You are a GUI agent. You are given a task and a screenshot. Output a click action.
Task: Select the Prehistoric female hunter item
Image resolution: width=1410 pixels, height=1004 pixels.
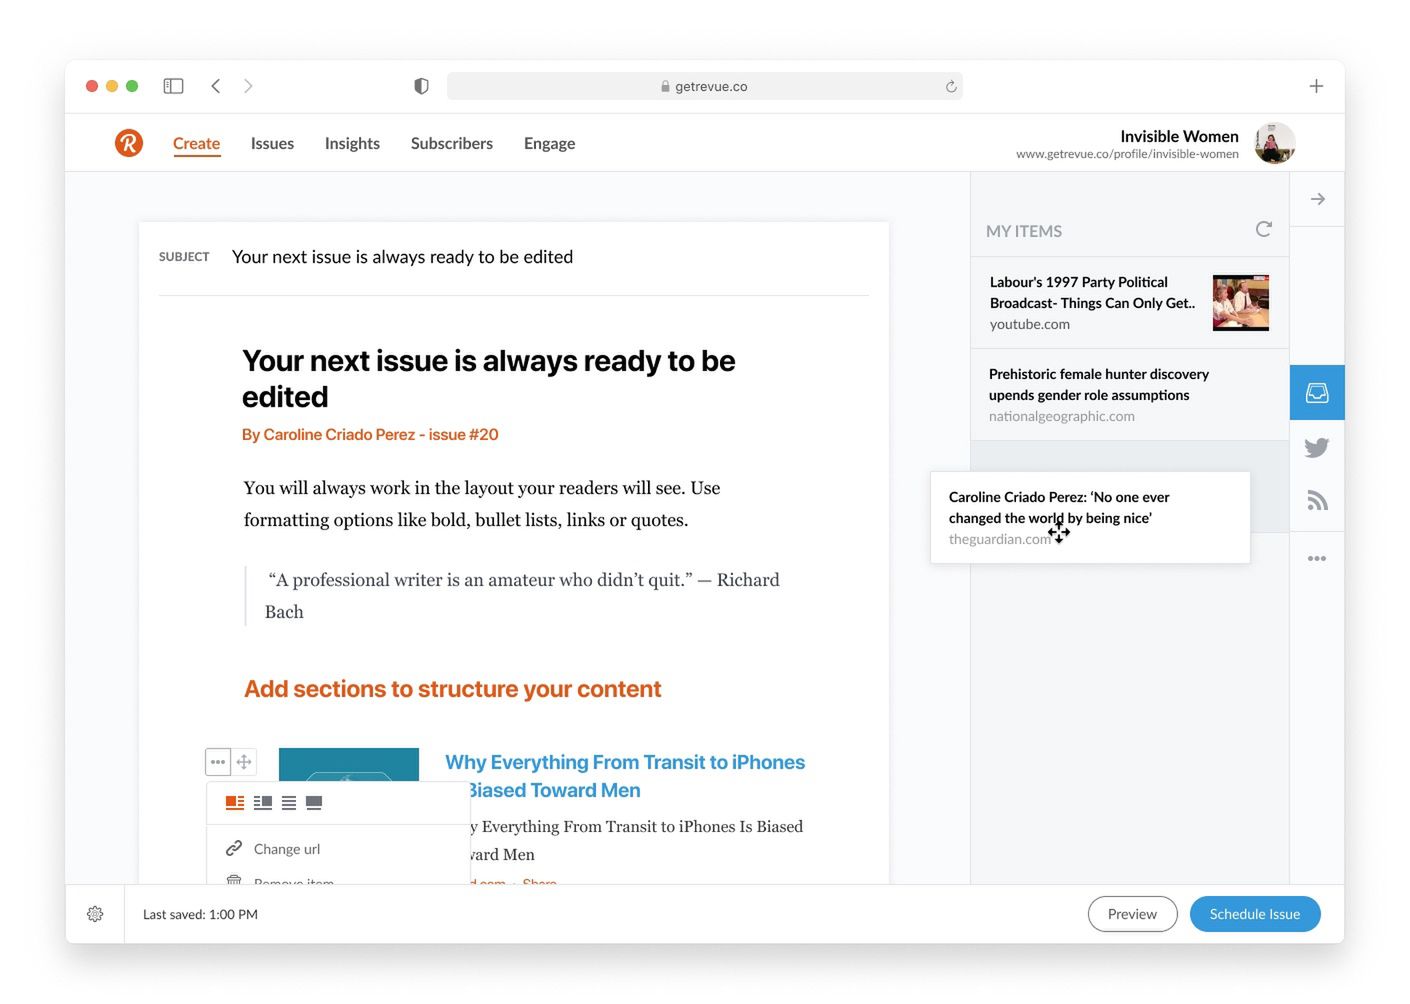coord(1130,395)
